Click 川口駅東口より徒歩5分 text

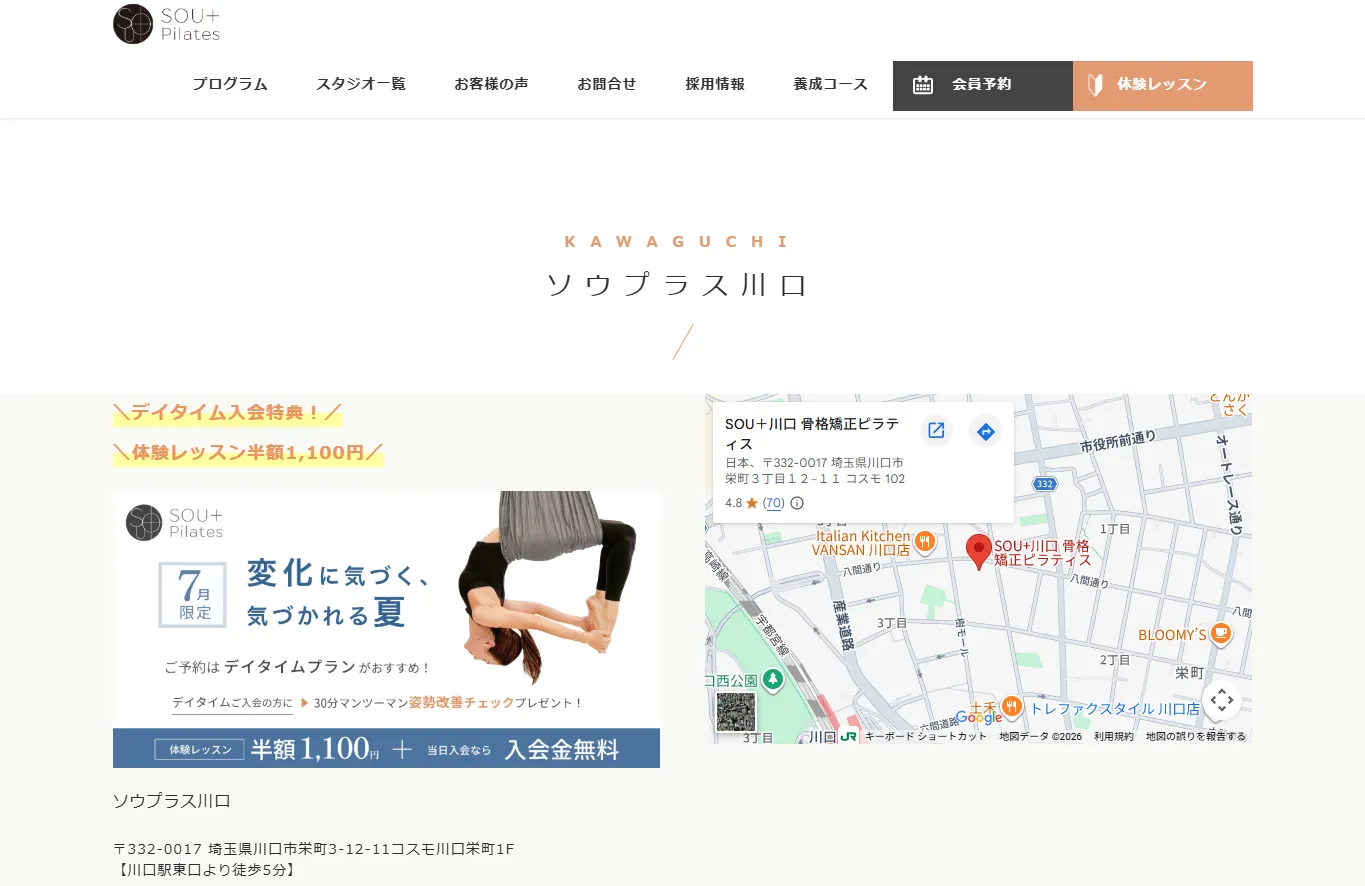[205, 870]
